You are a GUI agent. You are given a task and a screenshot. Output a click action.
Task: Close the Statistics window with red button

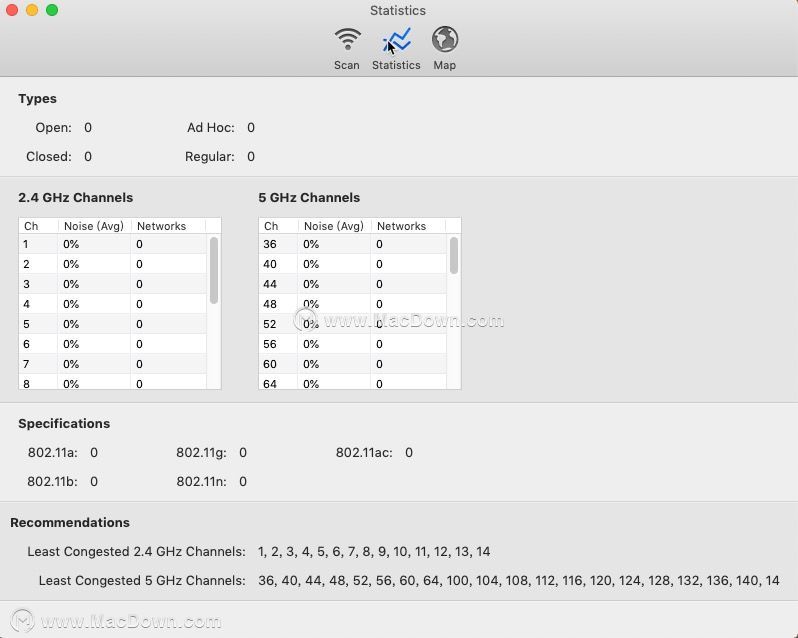point(12,10)
